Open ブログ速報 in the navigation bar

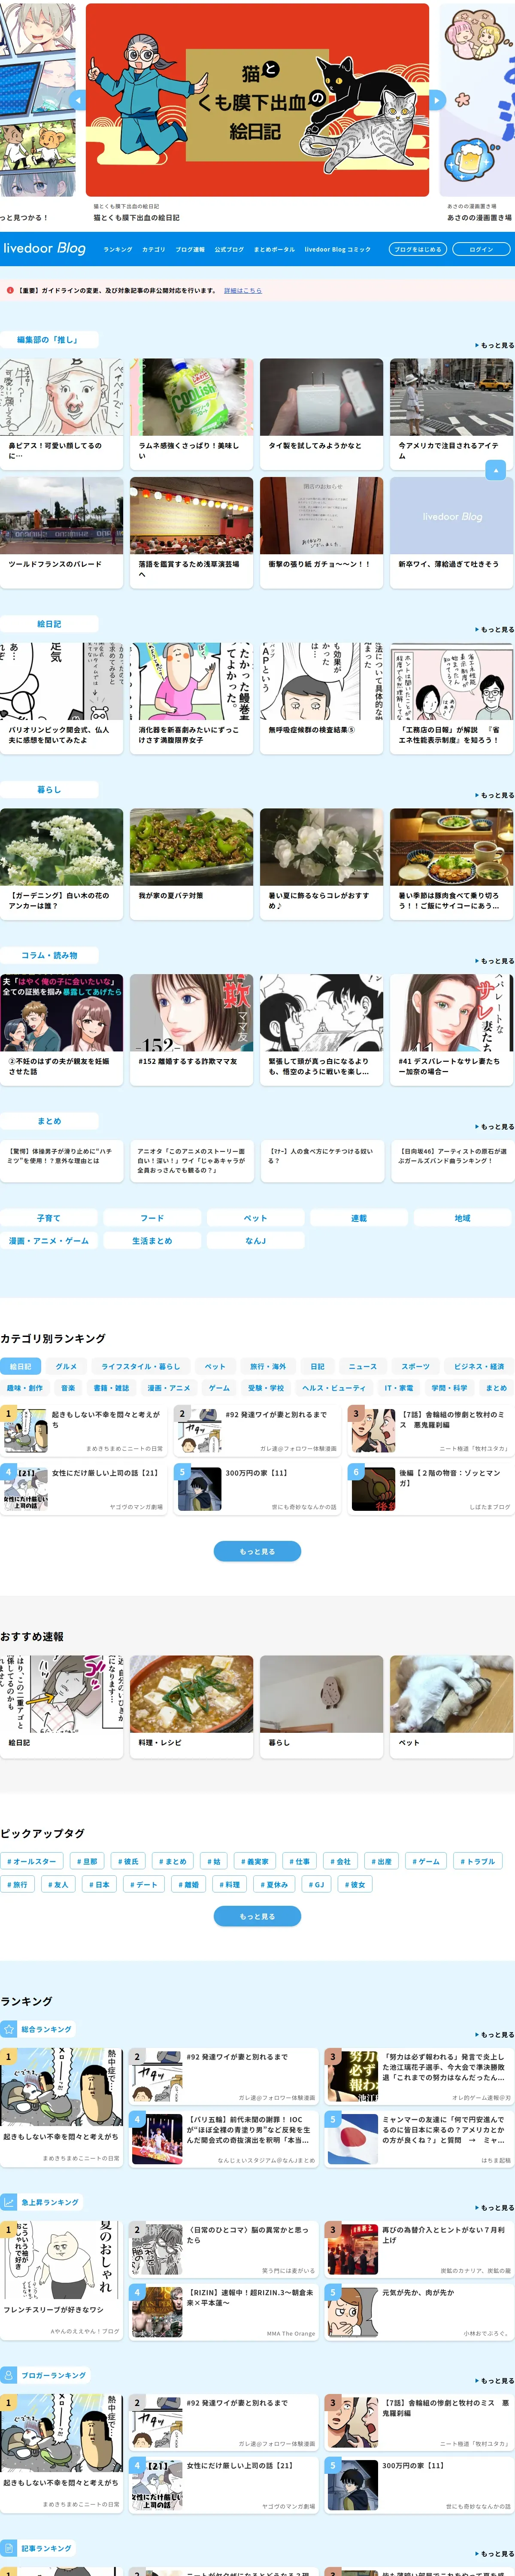[x=190, y=249]
